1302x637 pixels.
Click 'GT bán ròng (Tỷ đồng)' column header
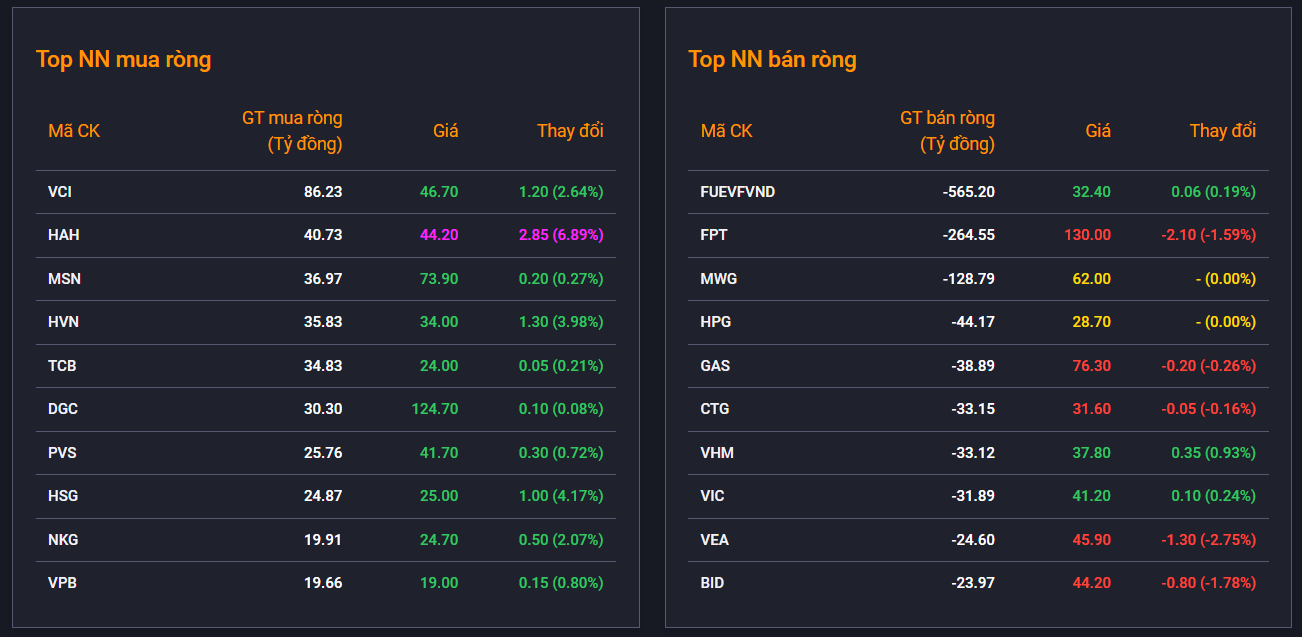[x=947, y=131]
